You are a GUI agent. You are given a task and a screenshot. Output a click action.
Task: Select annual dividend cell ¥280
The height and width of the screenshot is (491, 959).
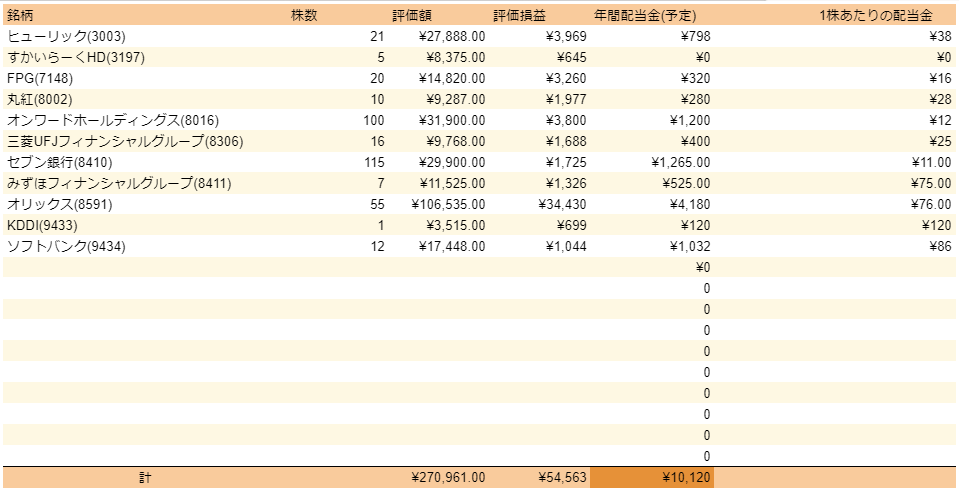point(695,99)
